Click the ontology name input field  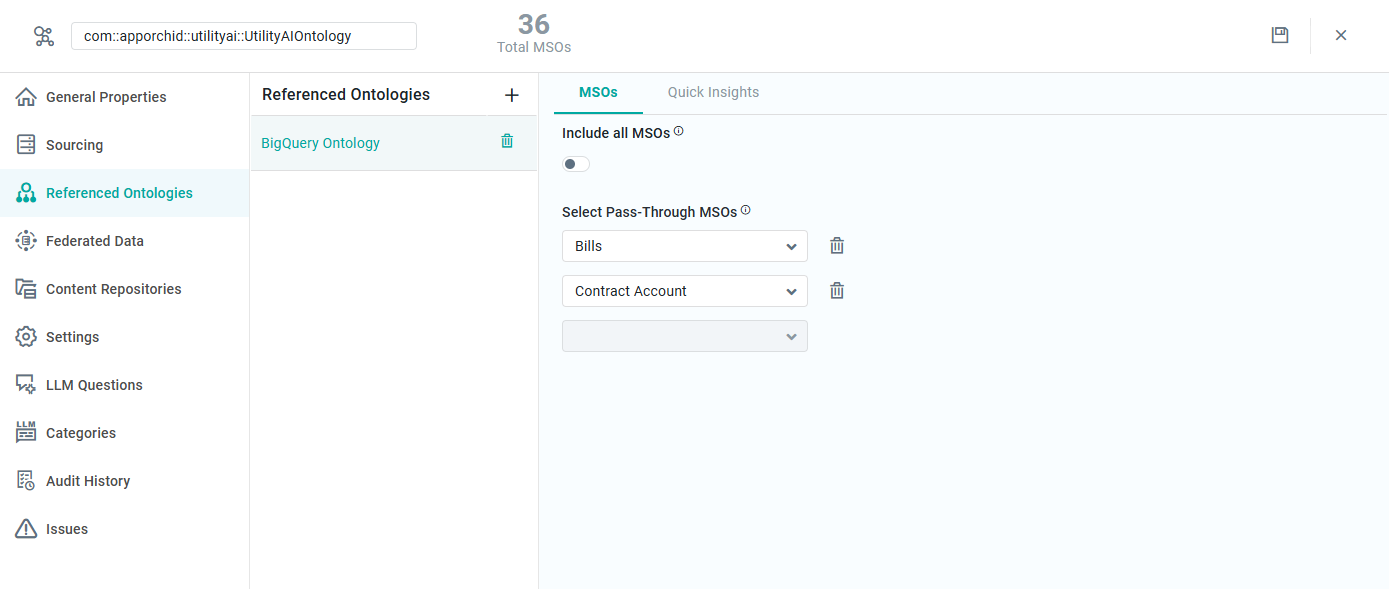pos(243,36)
